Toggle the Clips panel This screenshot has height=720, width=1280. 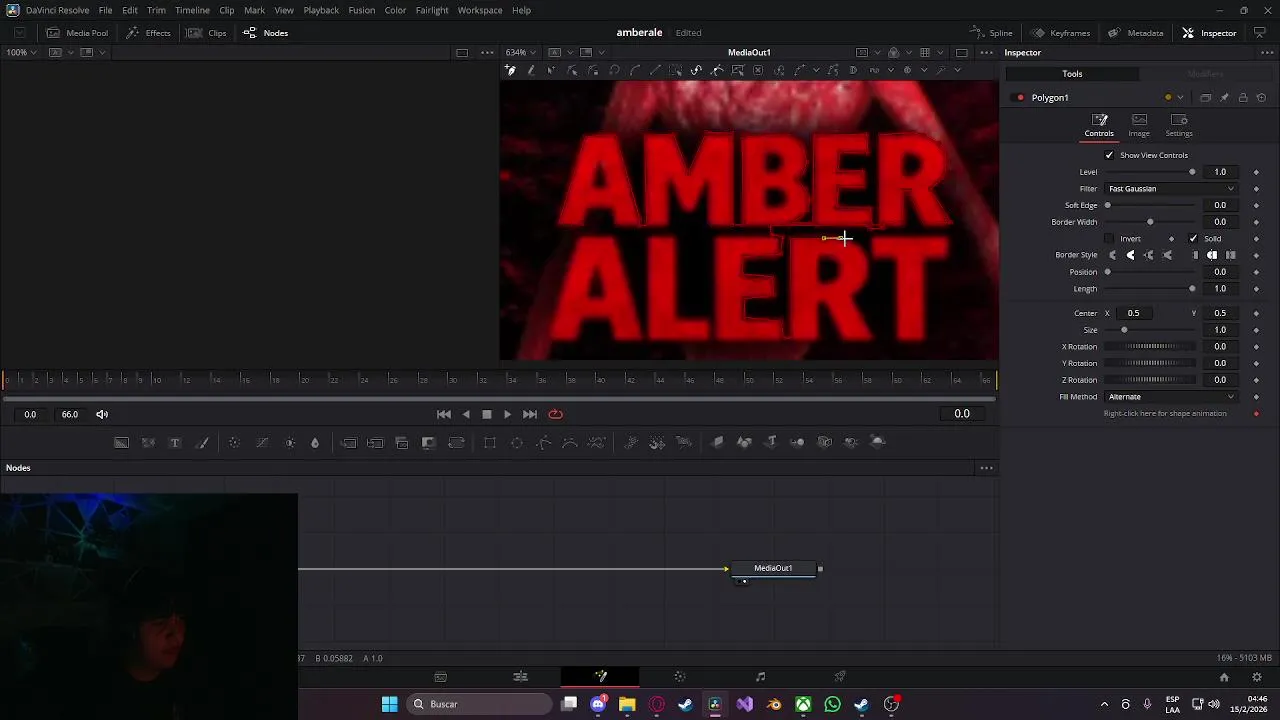point(208,33)
